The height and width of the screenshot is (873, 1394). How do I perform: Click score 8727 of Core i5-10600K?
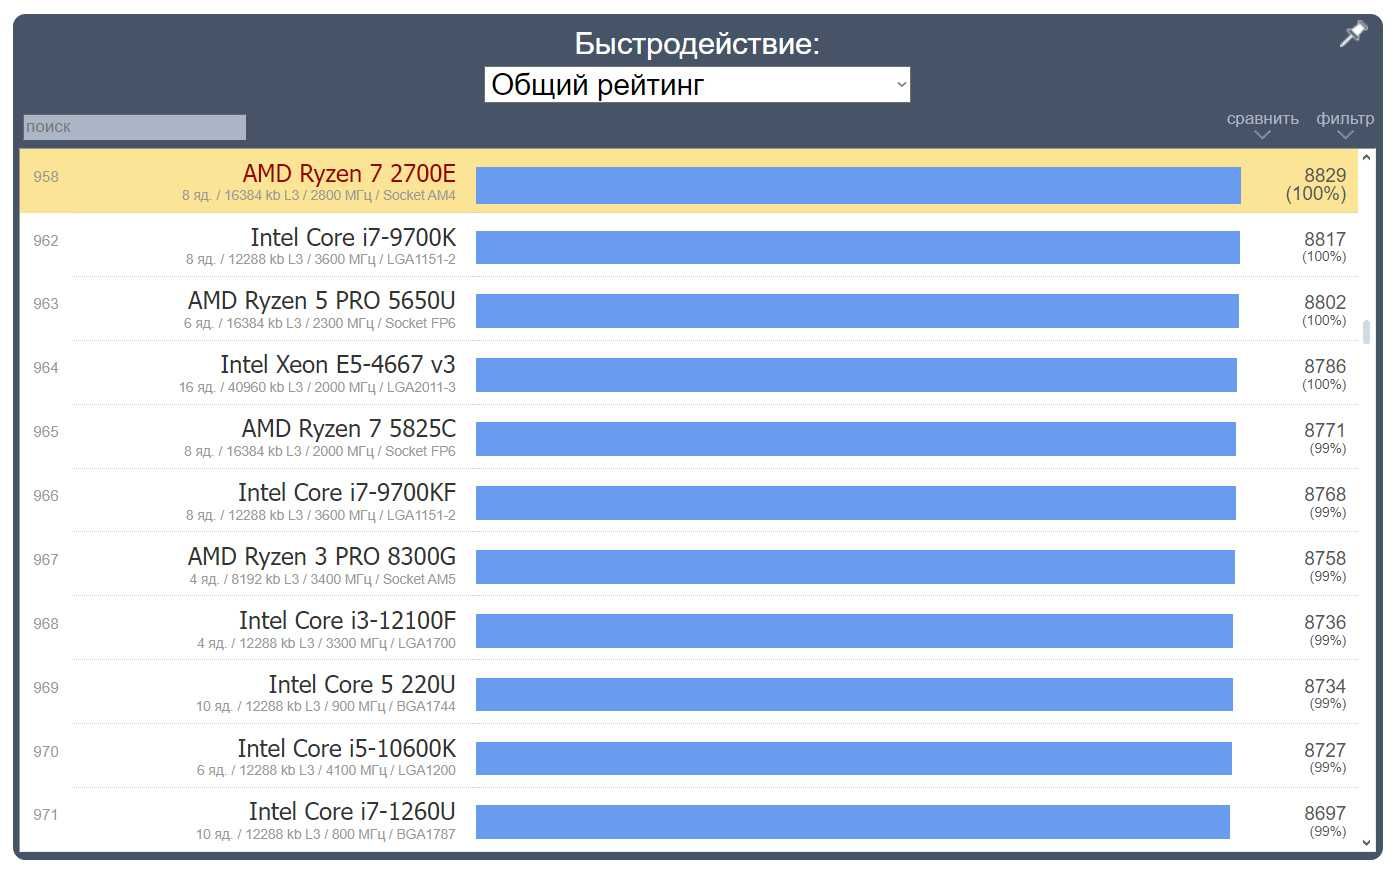[x=1325, y=750]
